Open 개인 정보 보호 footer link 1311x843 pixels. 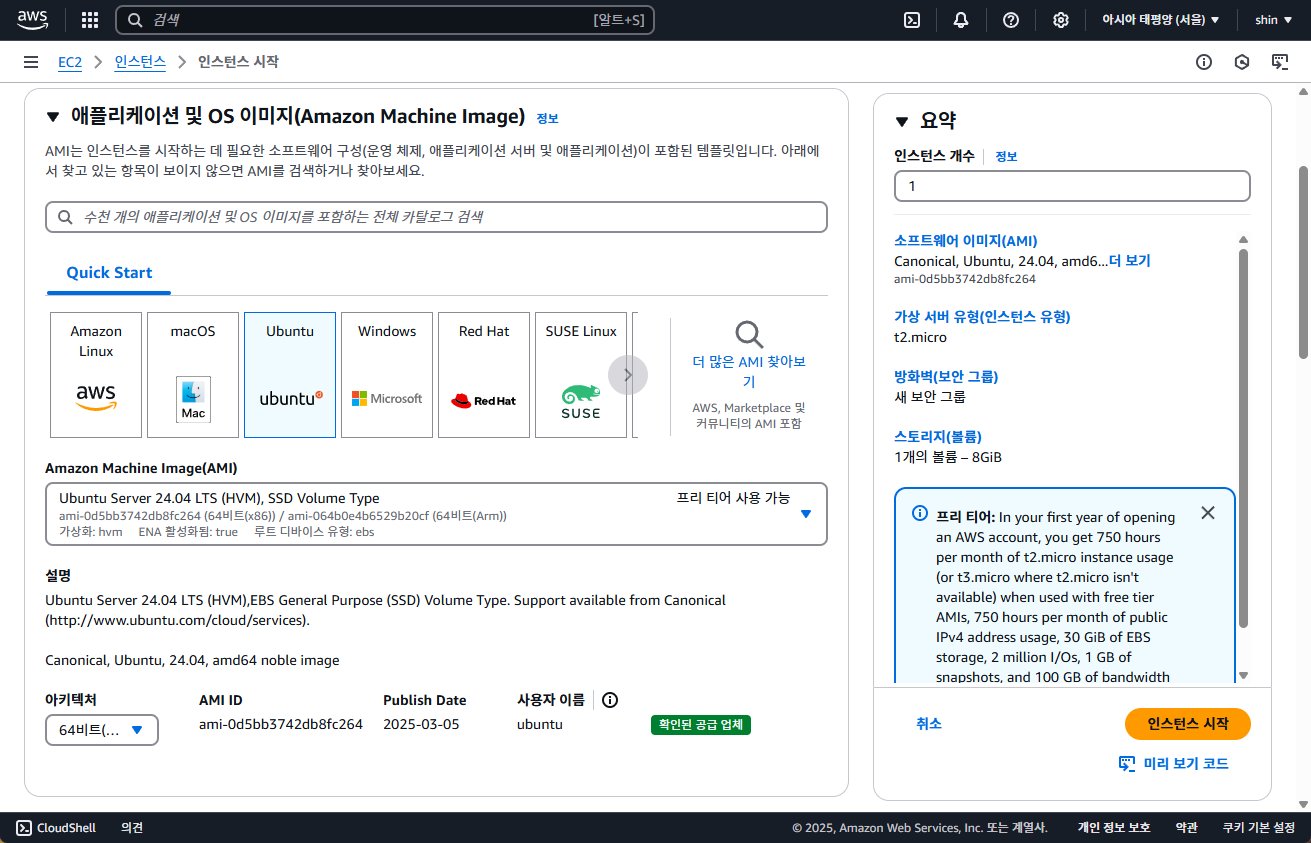[1114, 828]
